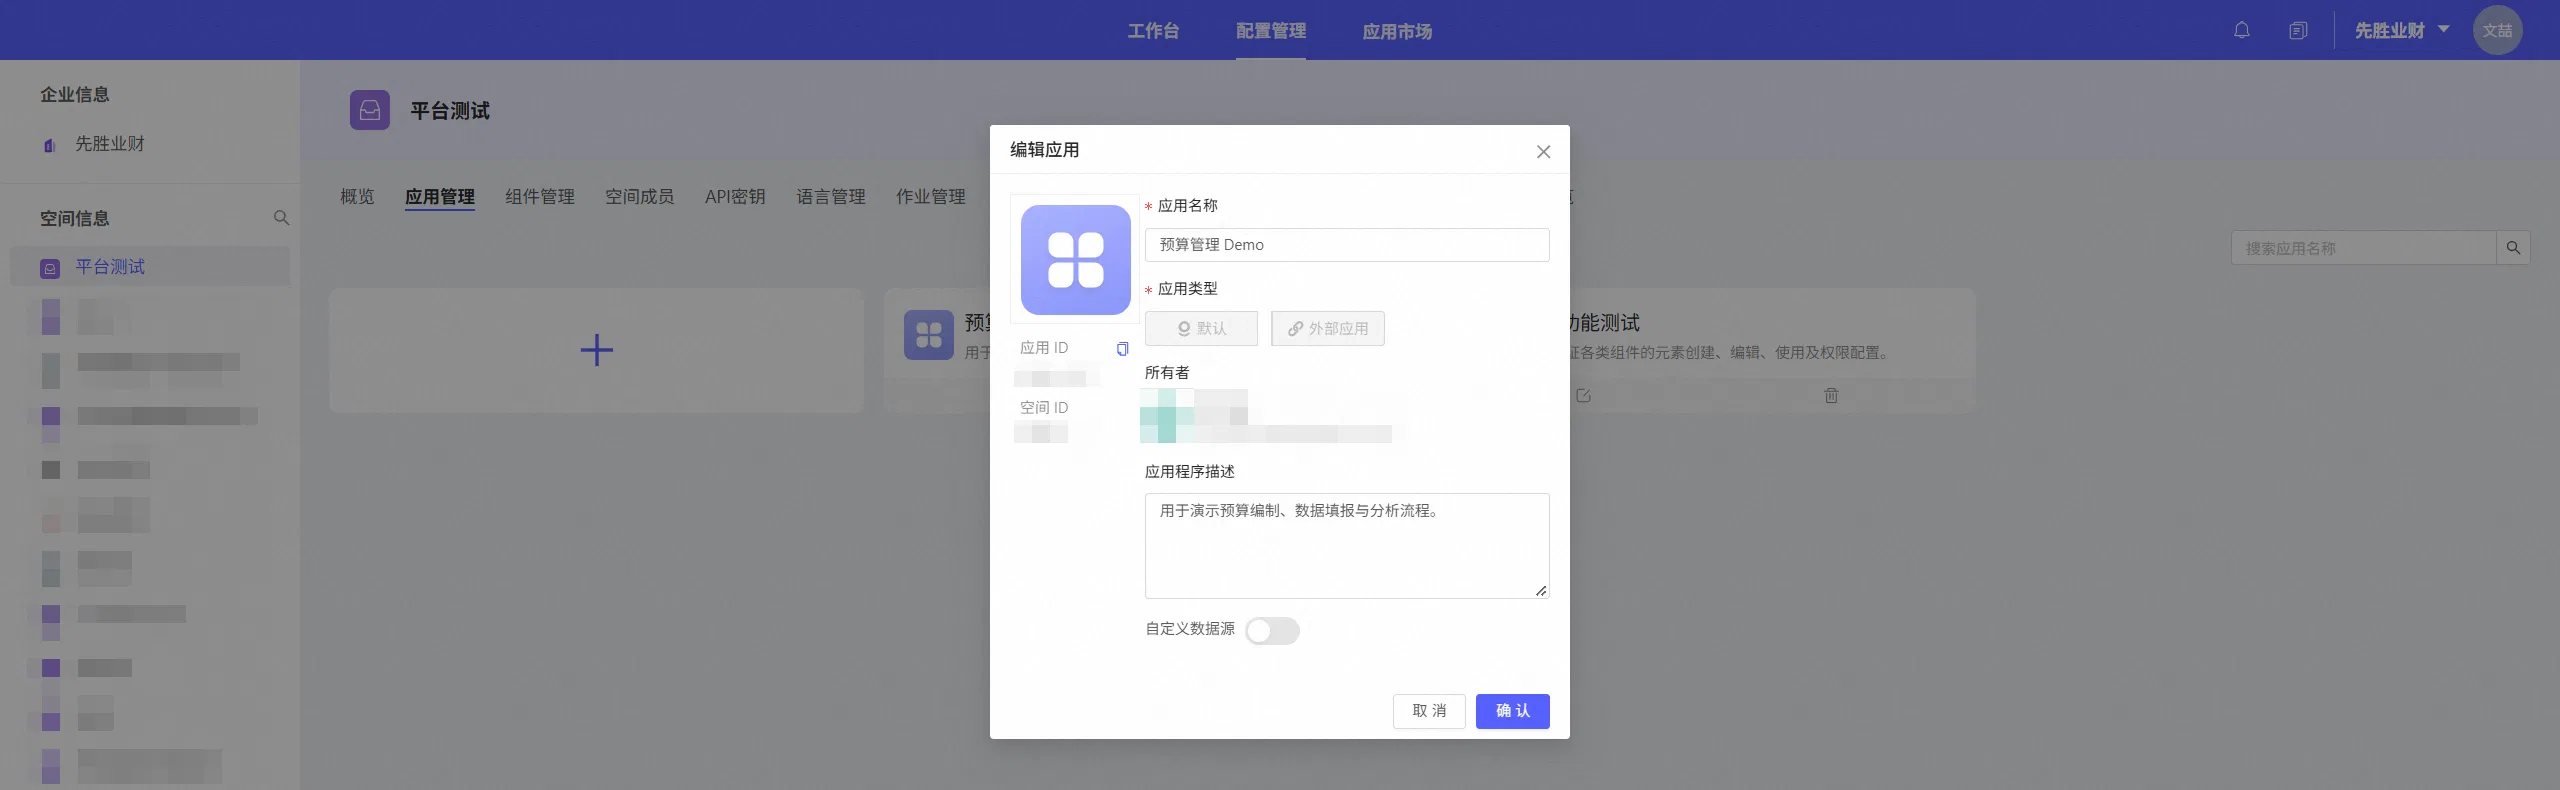Switch to the 组件管理 tab
Image resolution: width=2560 pixels, height=790 pixels.
(540, 196)
